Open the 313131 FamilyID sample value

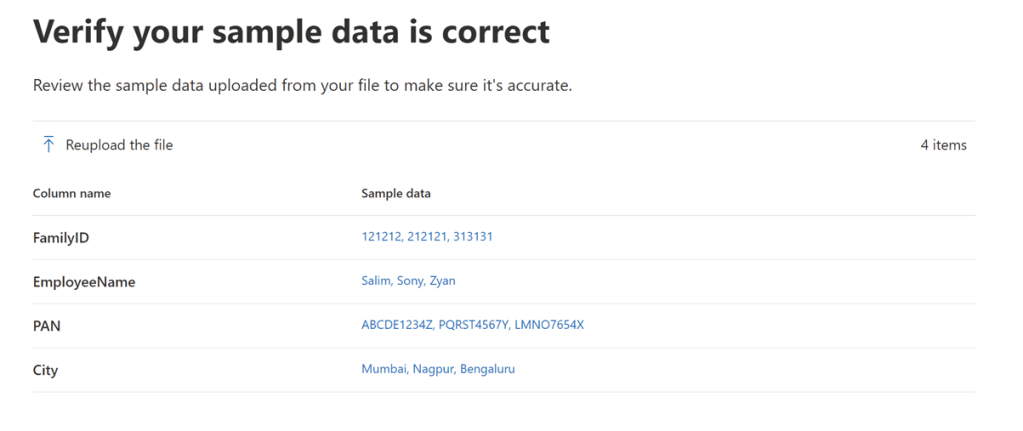click(x=473, y=237)
